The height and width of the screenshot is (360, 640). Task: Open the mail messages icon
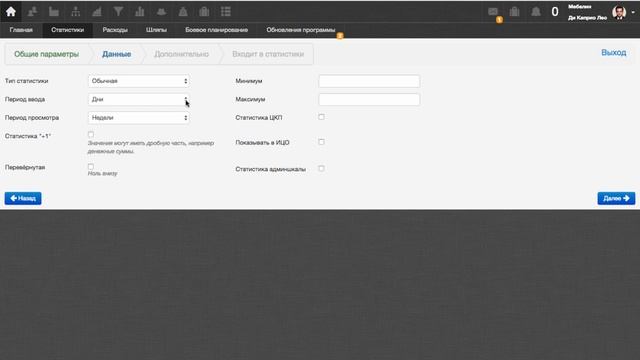[493, 12]
